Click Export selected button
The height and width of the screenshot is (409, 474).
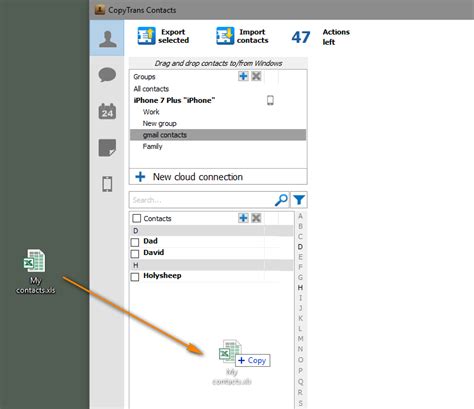tap(164, 36)
